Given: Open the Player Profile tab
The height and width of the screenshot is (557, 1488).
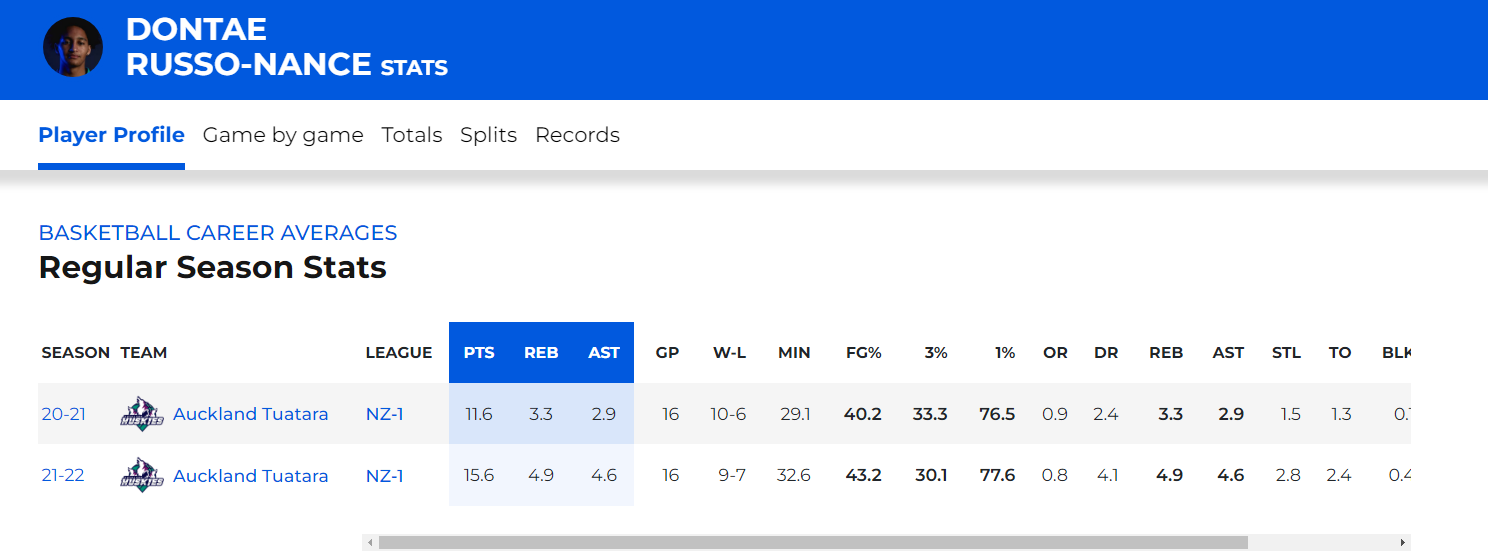Looking at the screenshot, I should (111, 135).
